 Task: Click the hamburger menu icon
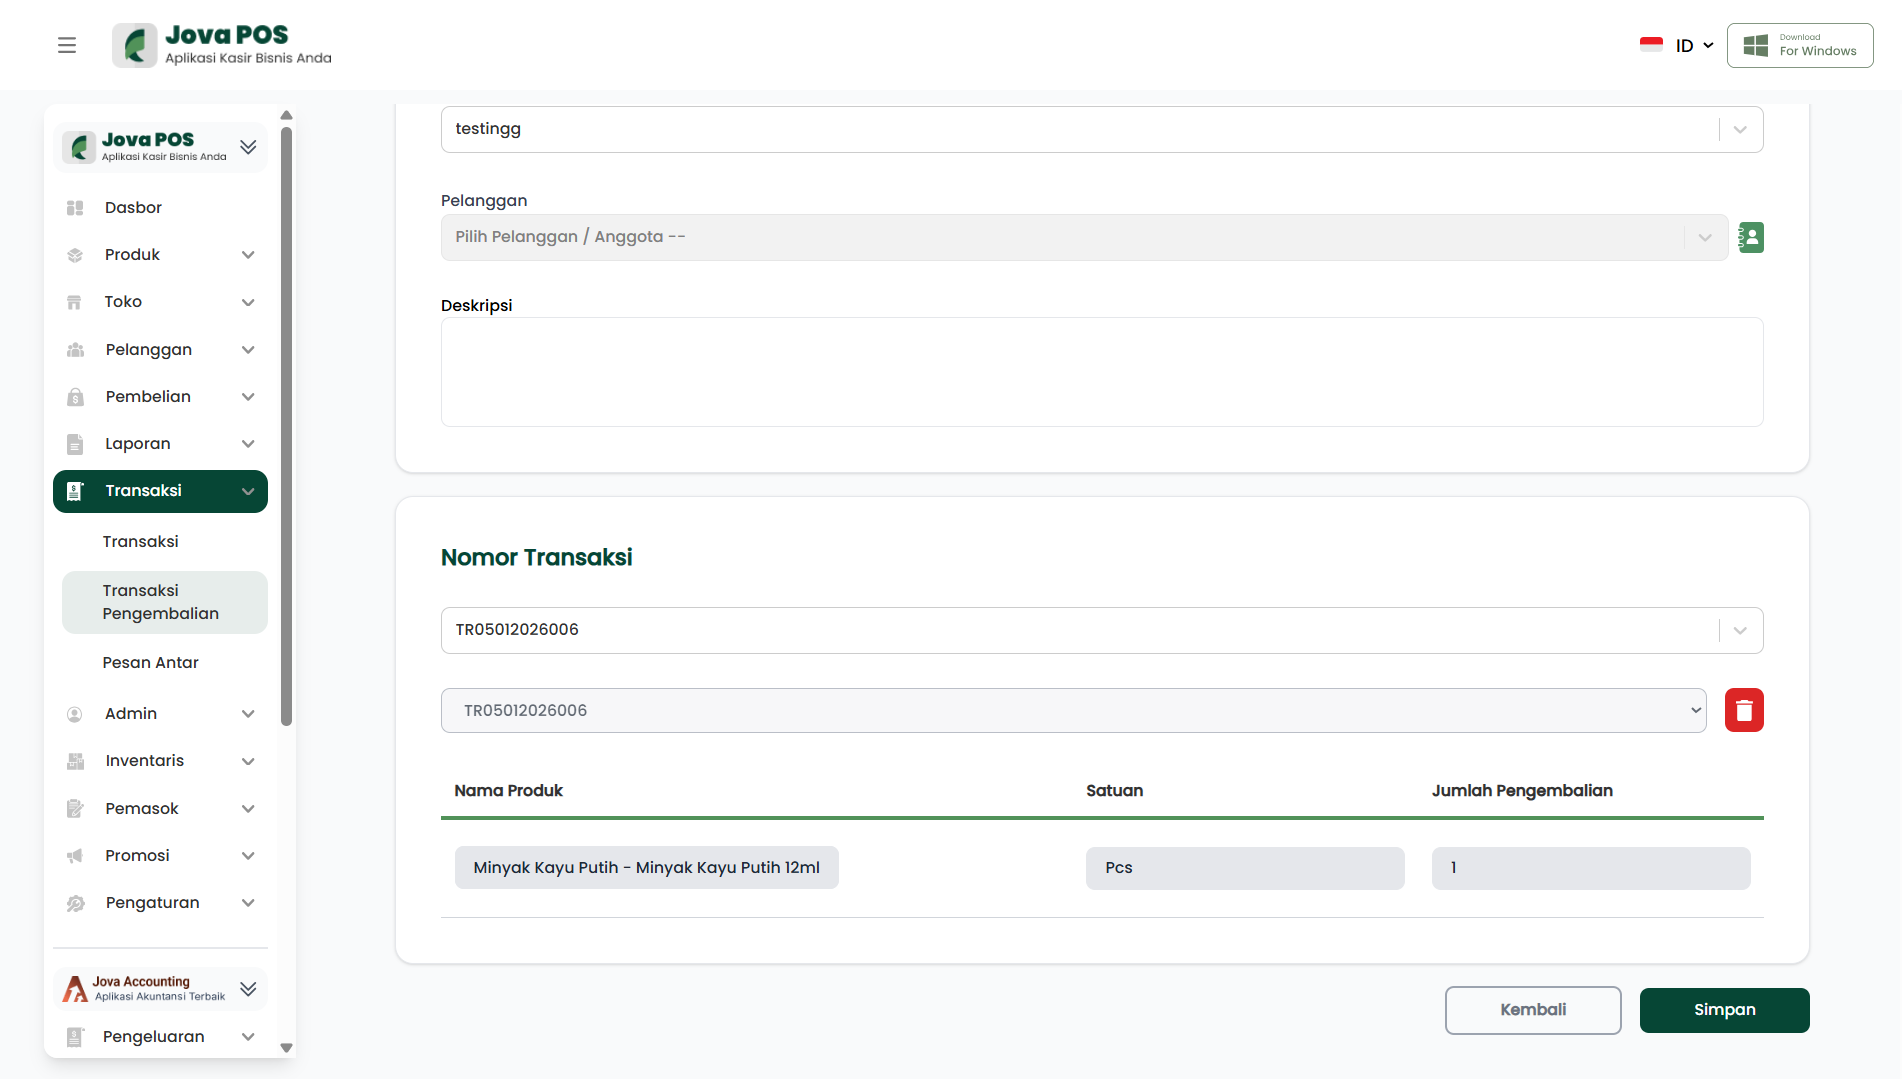[67, 45]
